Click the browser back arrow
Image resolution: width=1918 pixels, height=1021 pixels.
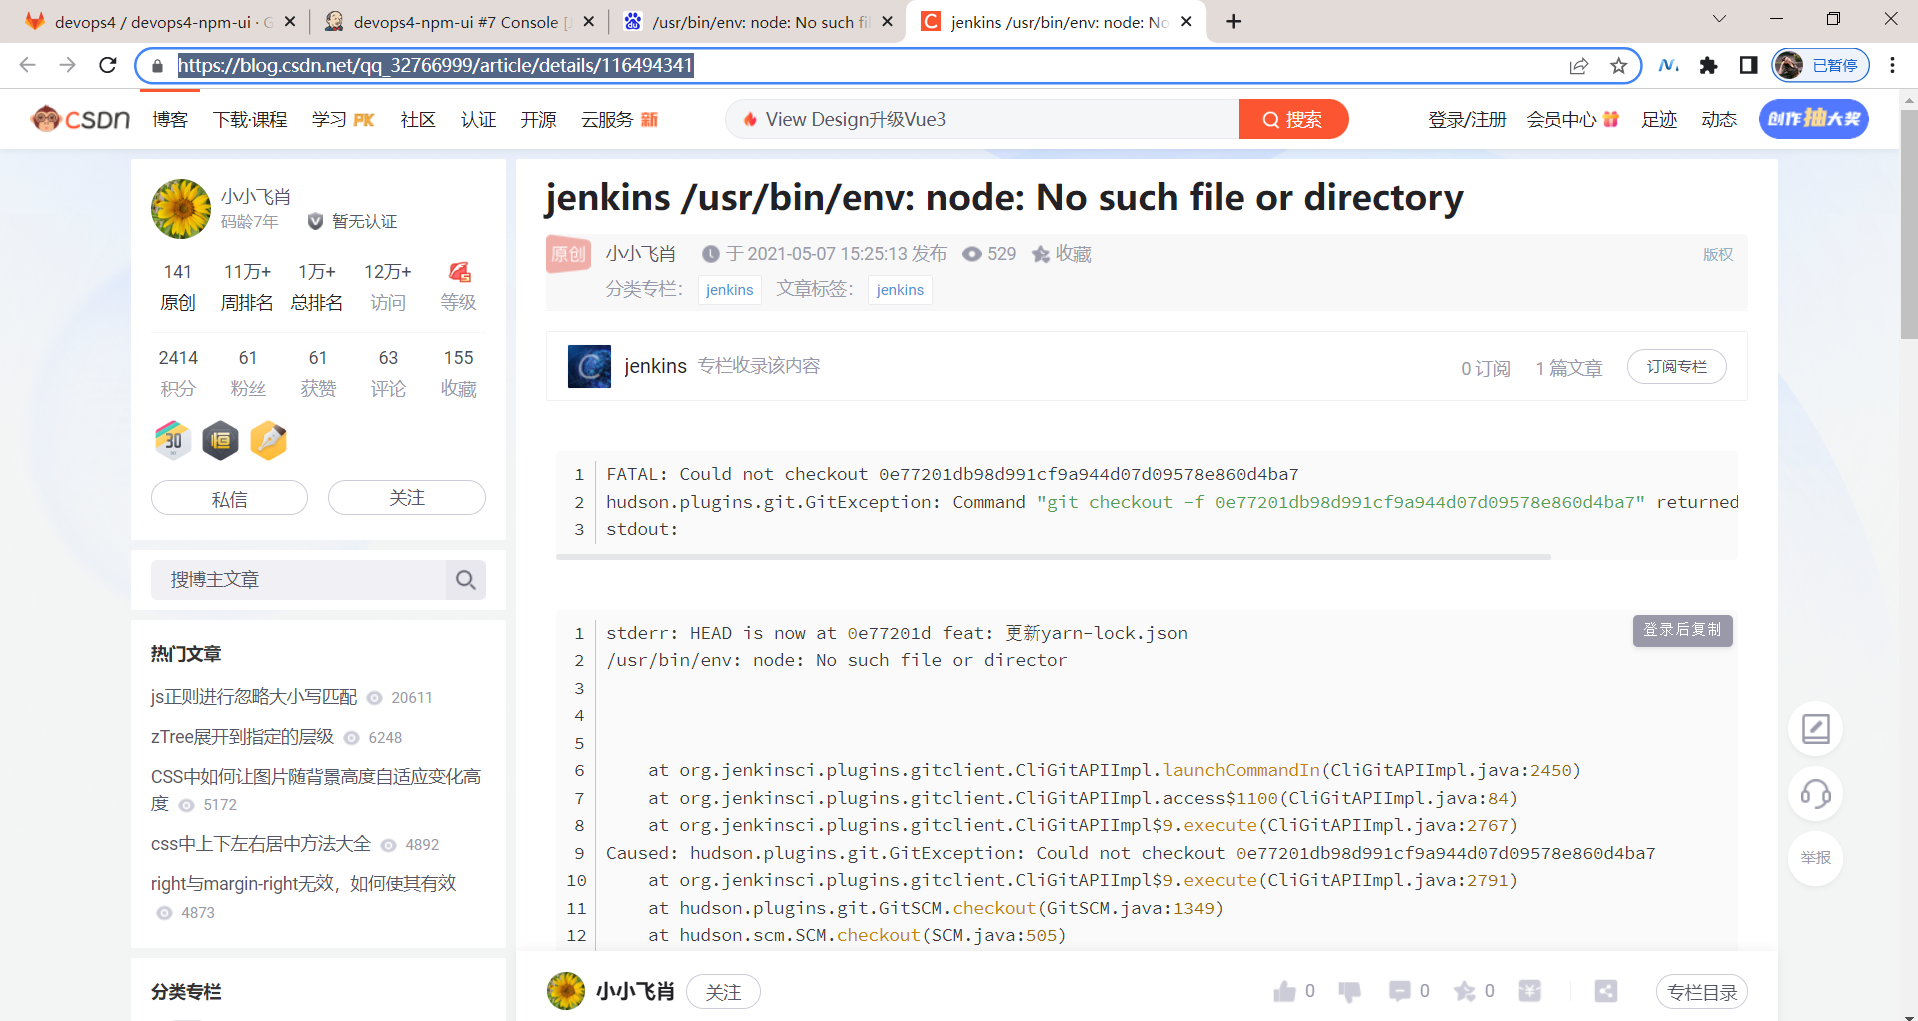(x=27, y=65)
